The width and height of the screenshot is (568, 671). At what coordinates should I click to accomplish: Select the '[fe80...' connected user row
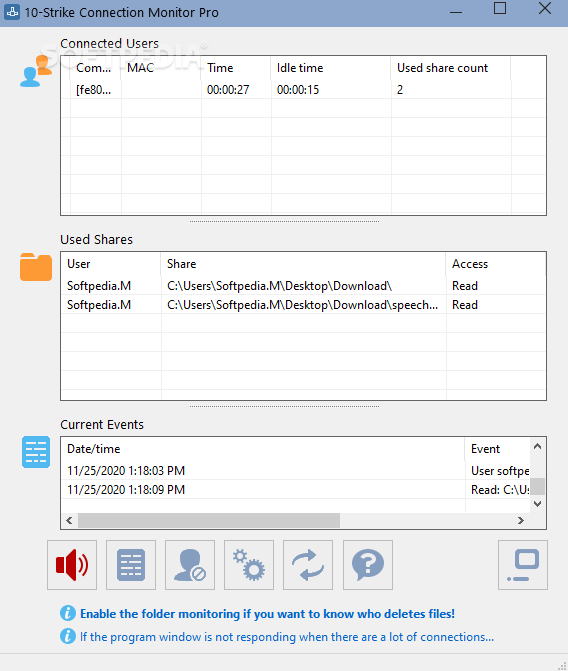[x=303, y=89]
